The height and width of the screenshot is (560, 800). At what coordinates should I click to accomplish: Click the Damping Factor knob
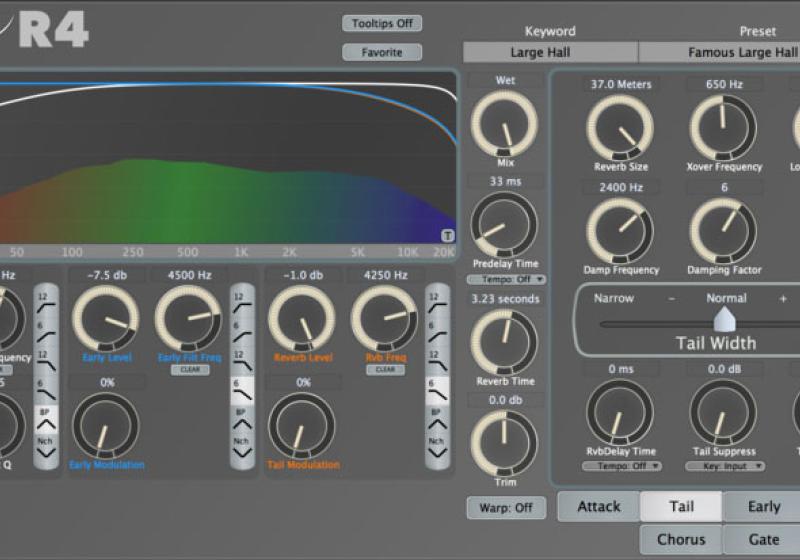pos(723,231)
